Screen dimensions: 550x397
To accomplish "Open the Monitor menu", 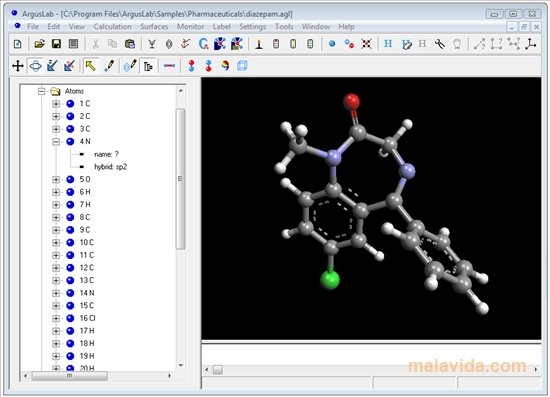I will coord(190,27).
